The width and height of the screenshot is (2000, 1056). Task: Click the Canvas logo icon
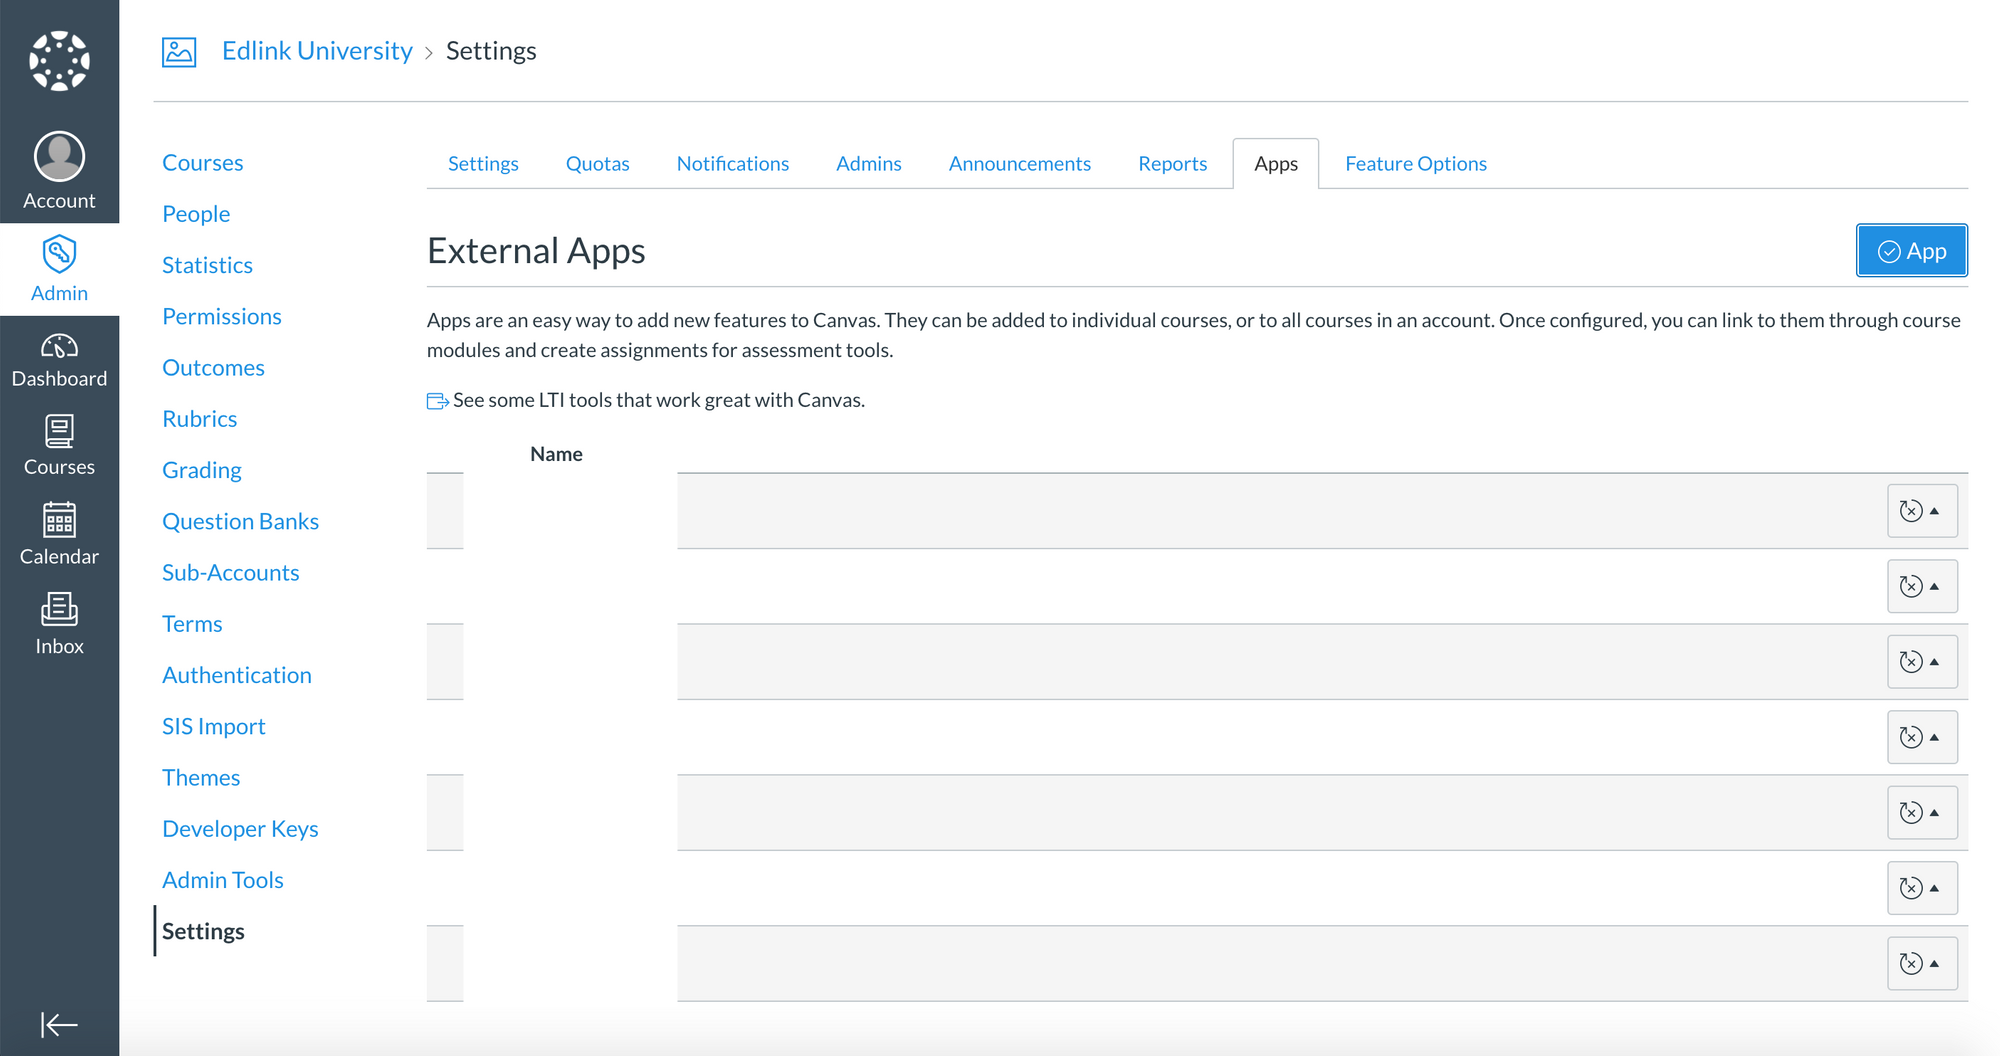59,61
